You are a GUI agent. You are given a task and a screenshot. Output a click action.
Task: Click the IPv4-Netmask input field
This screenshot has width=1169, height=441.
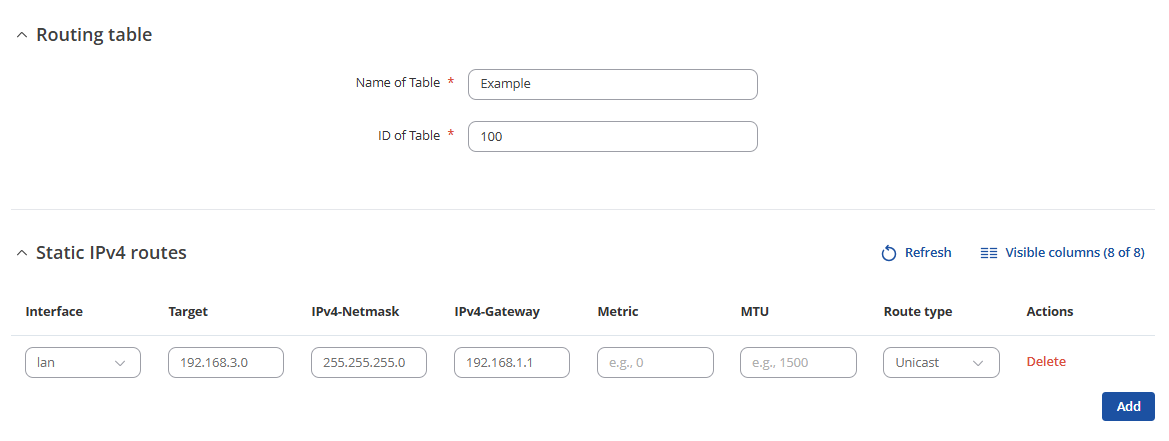point(369,362)
